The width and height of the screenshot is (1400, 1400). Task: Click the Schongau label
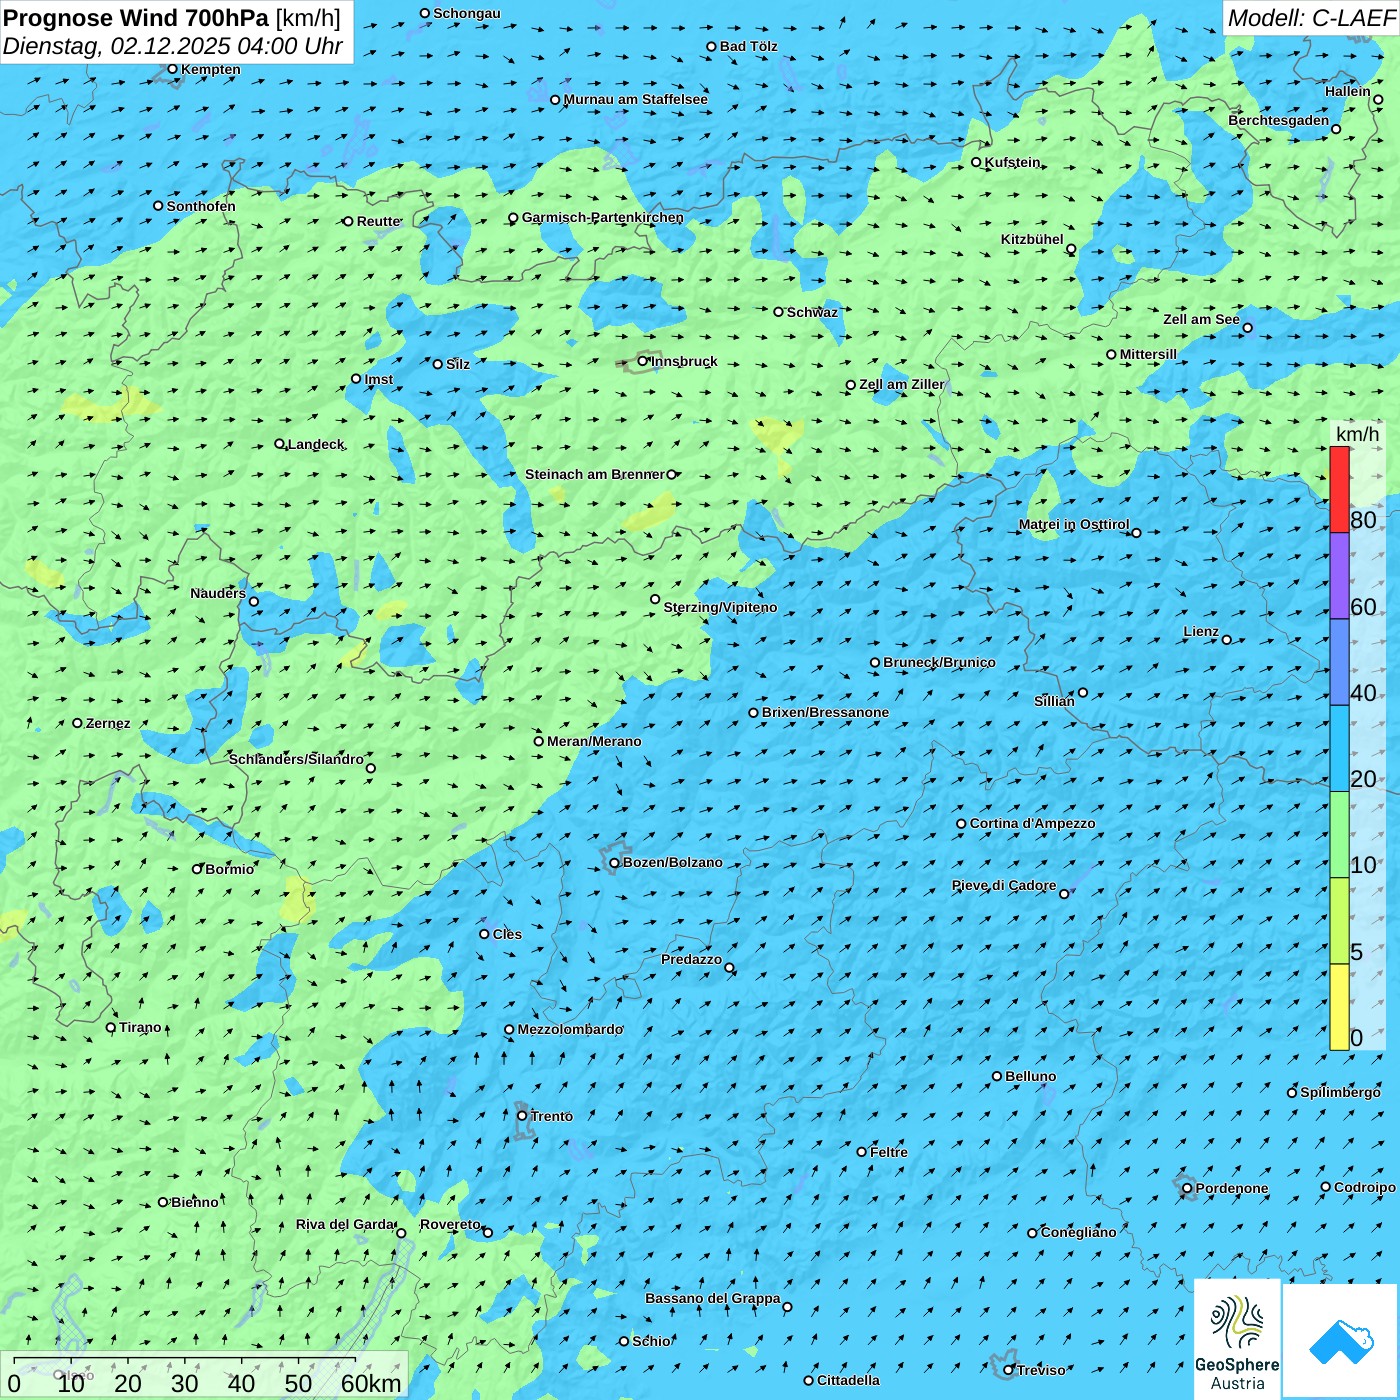(x=467, y=13)
